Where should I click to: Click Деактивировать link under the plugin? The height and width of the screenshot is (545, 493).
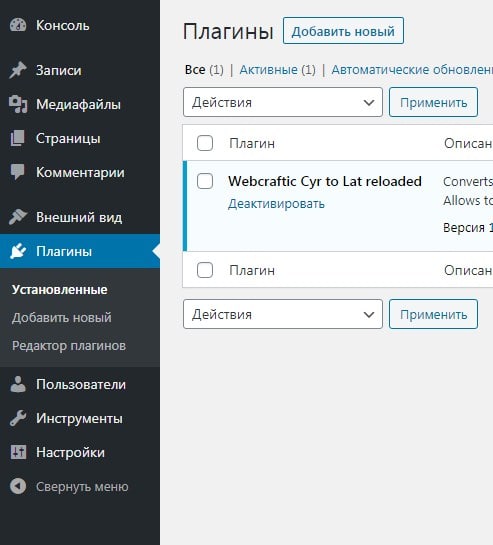pos(276,204)
